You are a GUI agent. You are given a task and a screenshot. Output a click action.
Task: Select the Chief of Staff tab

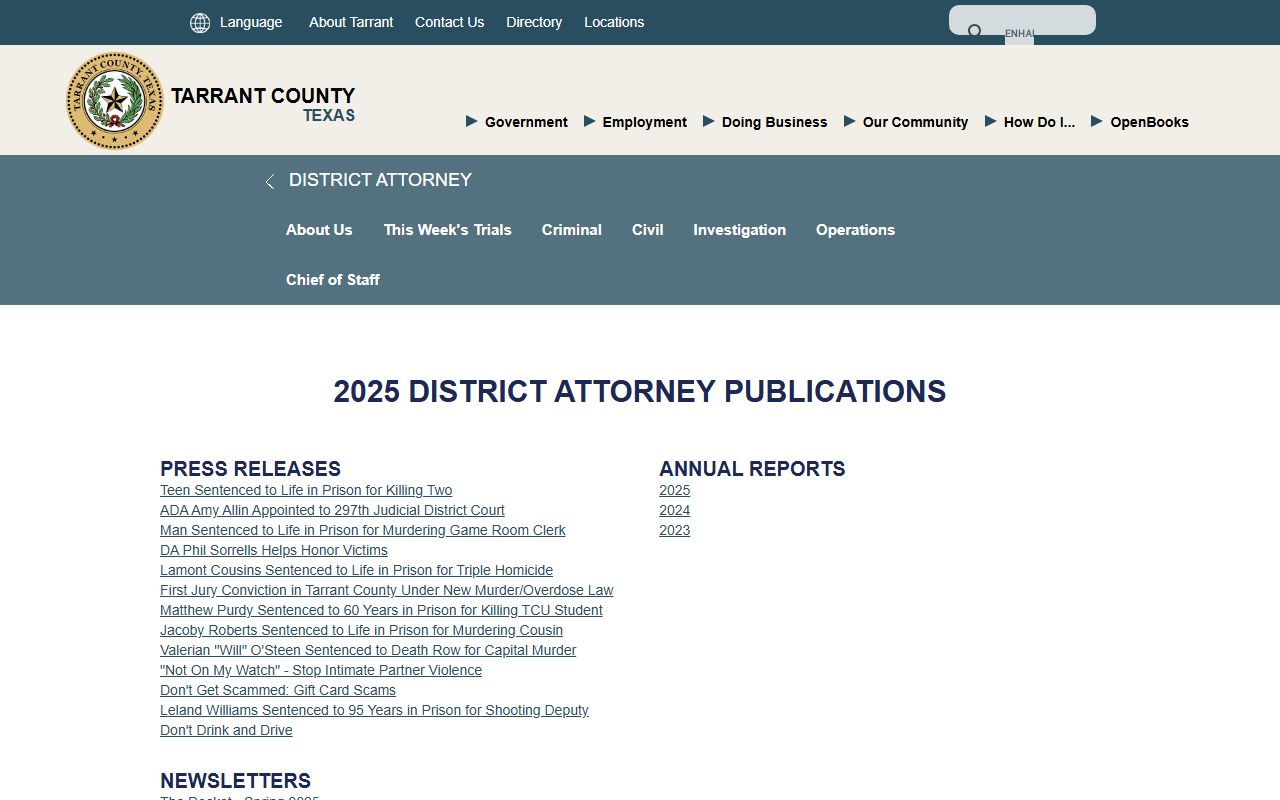click(x=333, y=280)
